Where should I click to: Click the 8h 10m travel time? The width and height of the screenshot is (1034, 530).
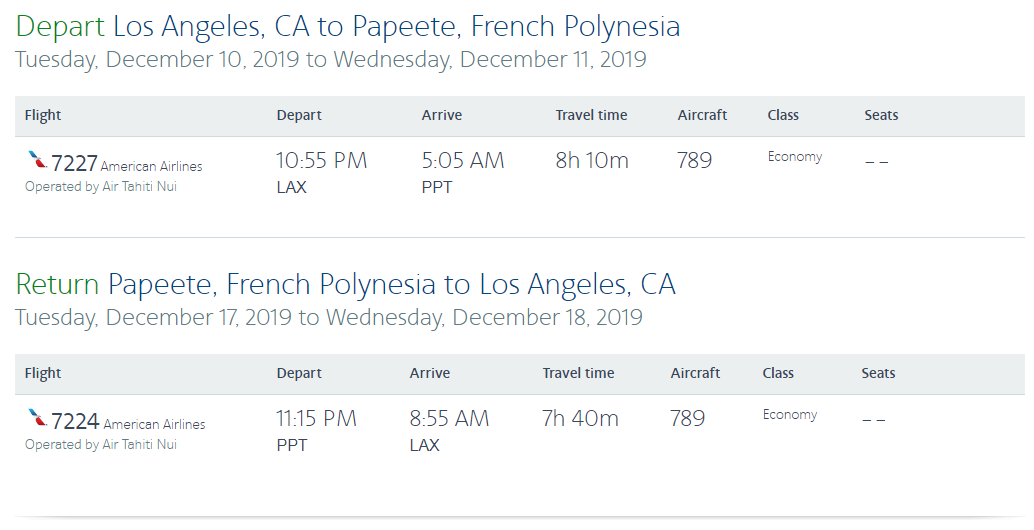[592, 160]
